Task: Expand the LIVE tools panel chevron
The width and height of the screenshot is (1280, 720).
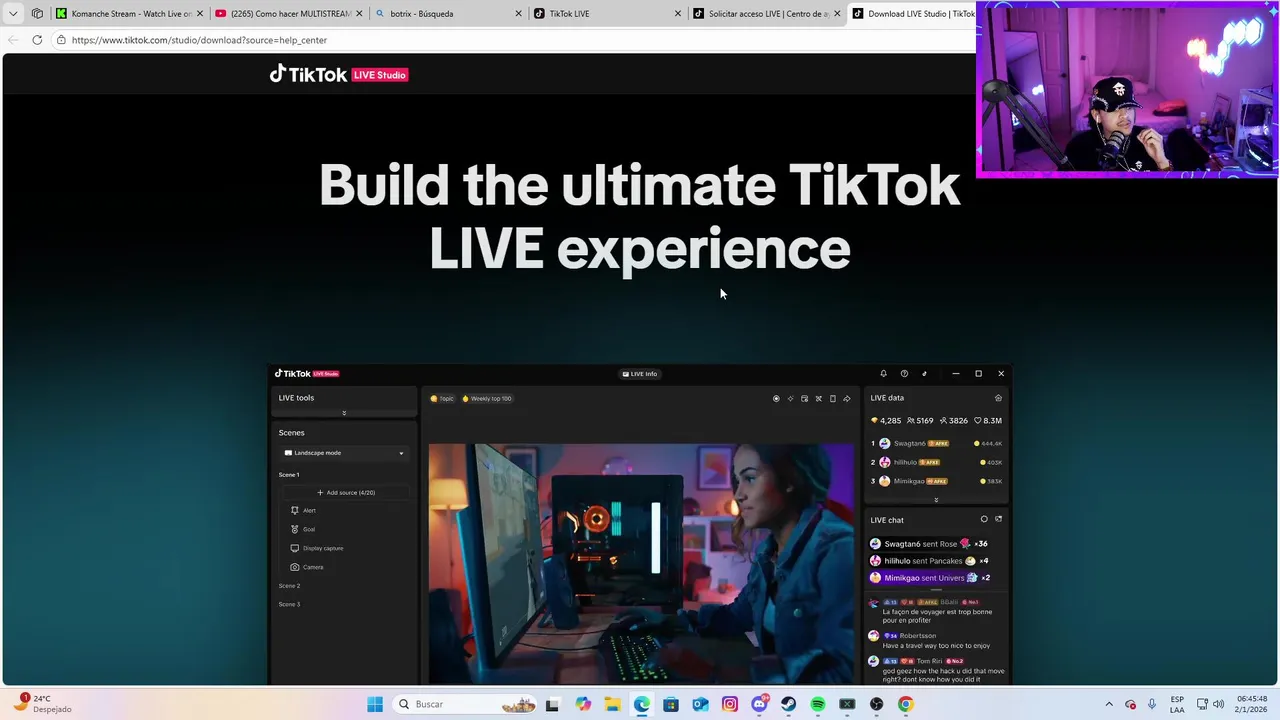Action: [344, 413]
